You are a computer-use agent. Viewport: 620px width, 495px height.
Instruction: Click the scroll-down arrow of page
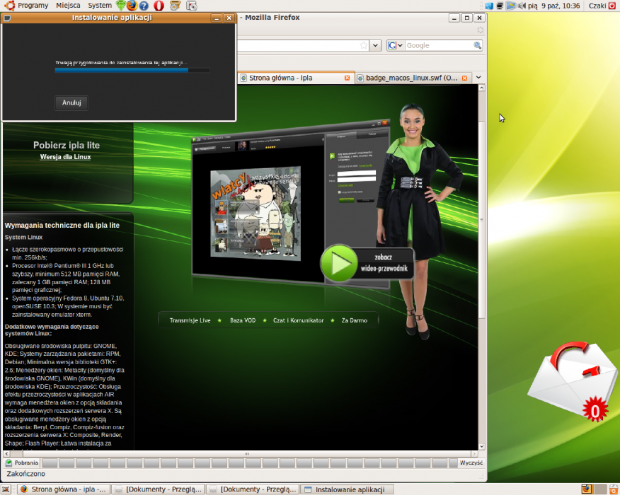pyautogui.click(x=482, y=446)
